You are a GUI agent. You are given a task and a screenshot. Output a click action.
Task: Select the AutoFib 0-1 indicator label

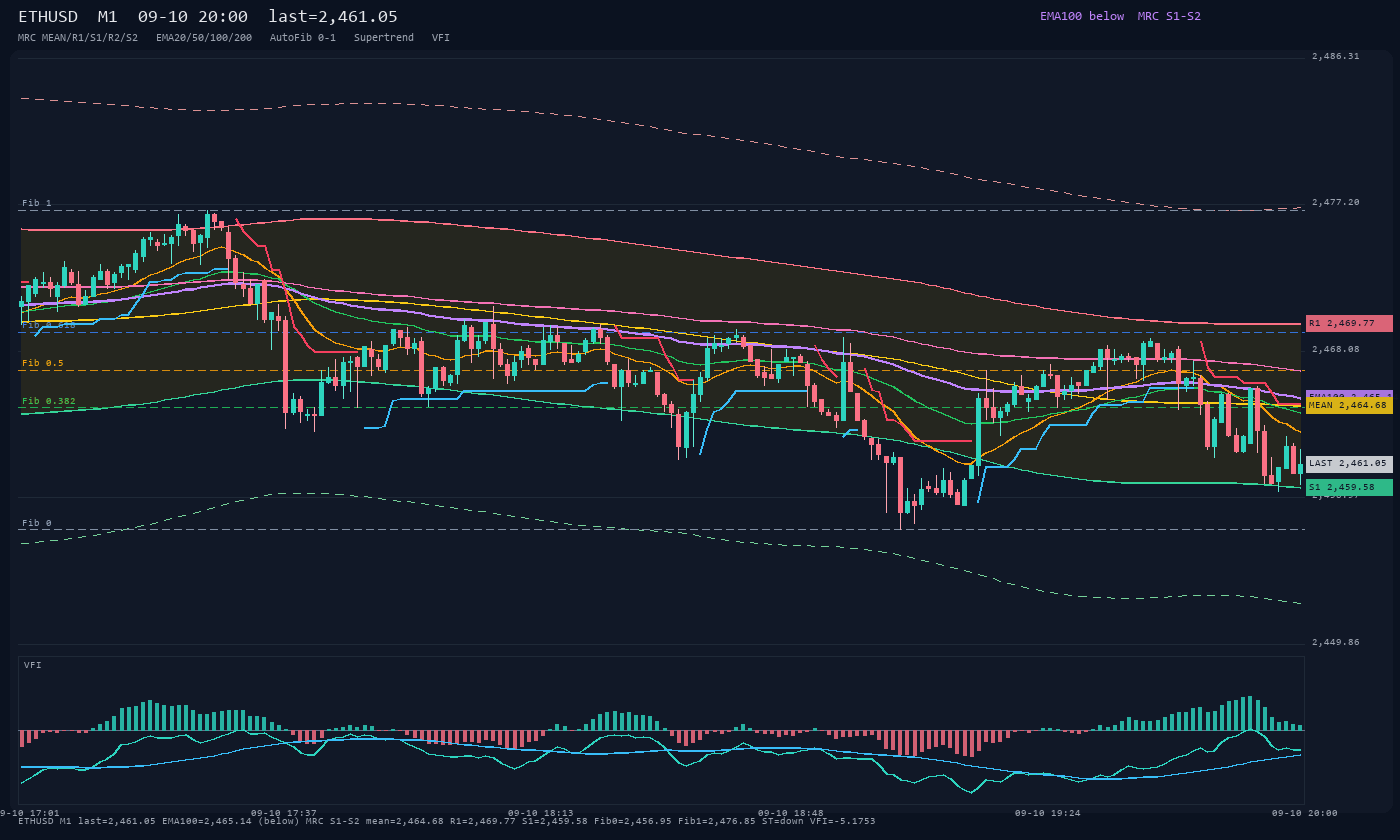pyautogui.click(x=303, y=38)
